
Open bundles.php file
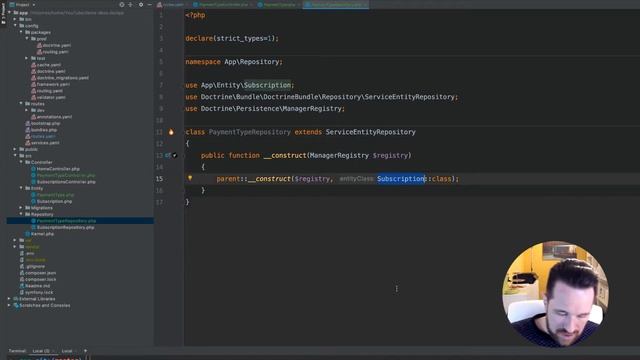click(x=44, y=130)
